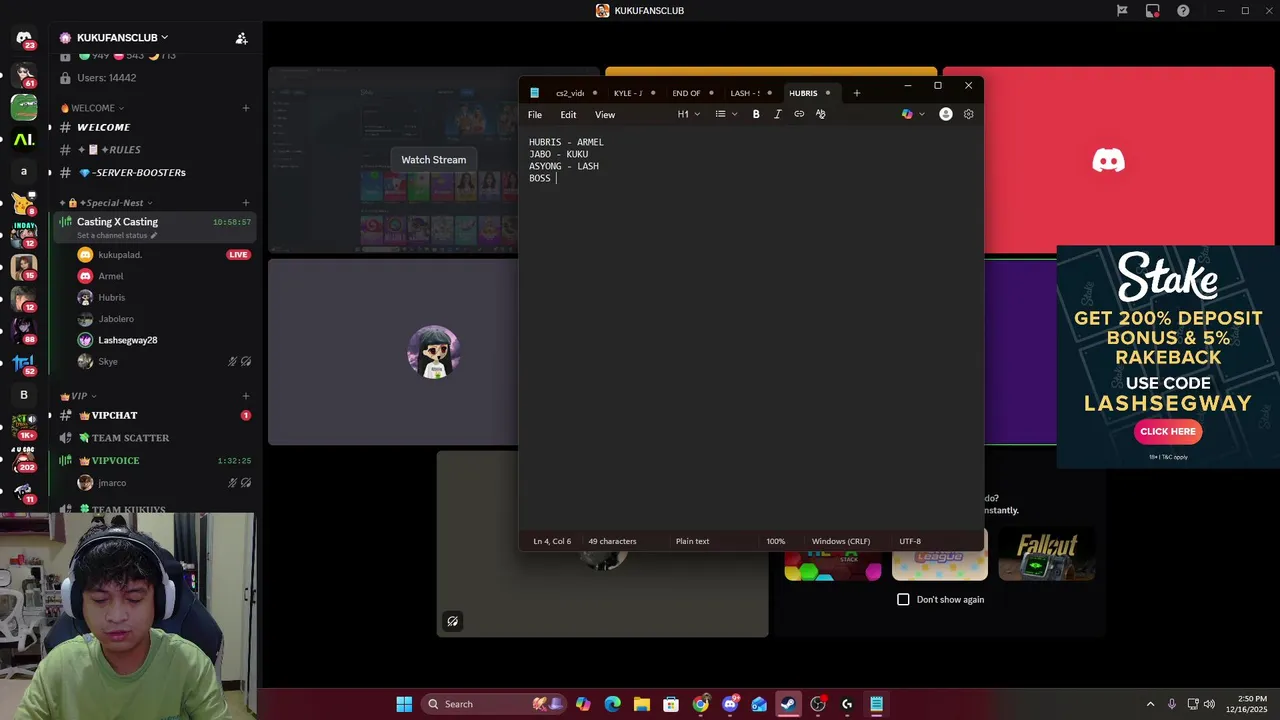Open the Edit menu in Notepad

click(568, 115)
